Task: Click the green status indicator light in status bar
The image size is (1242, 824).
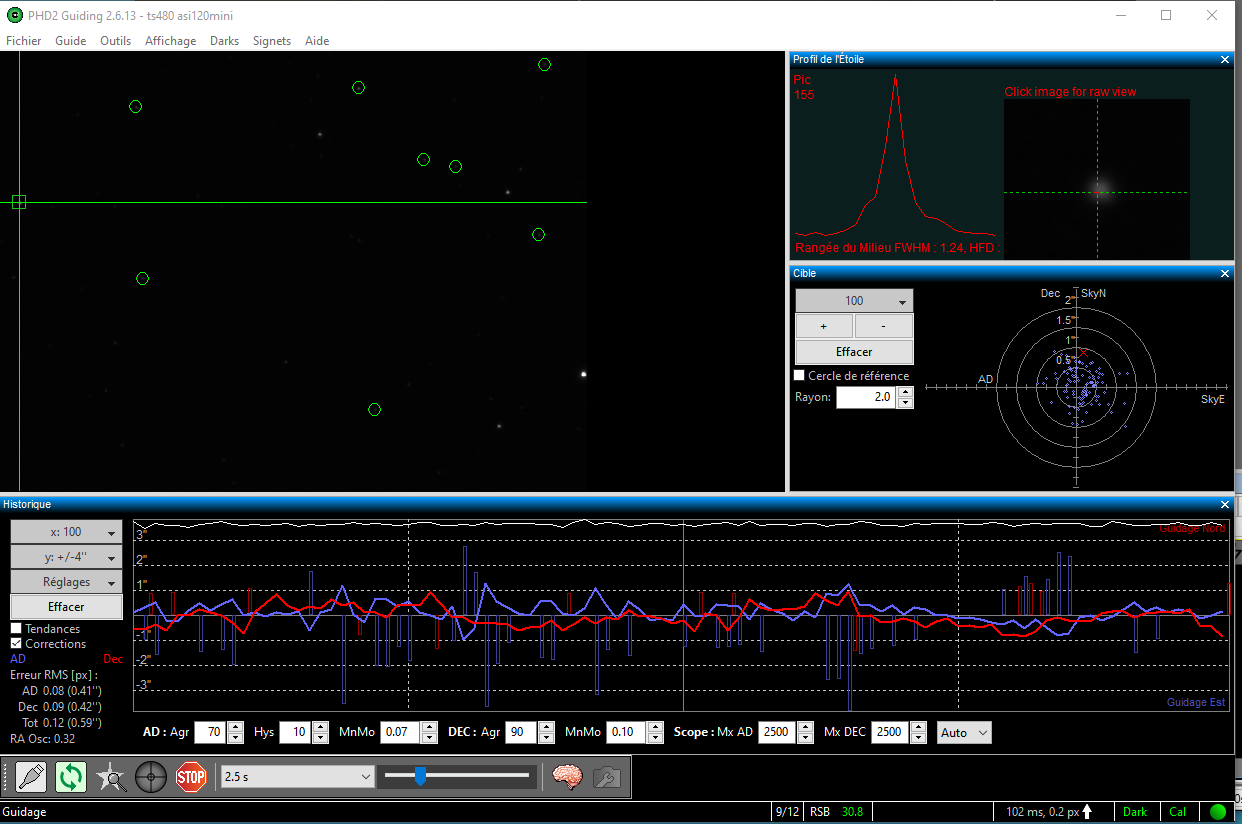Action: click(1217, 812)
